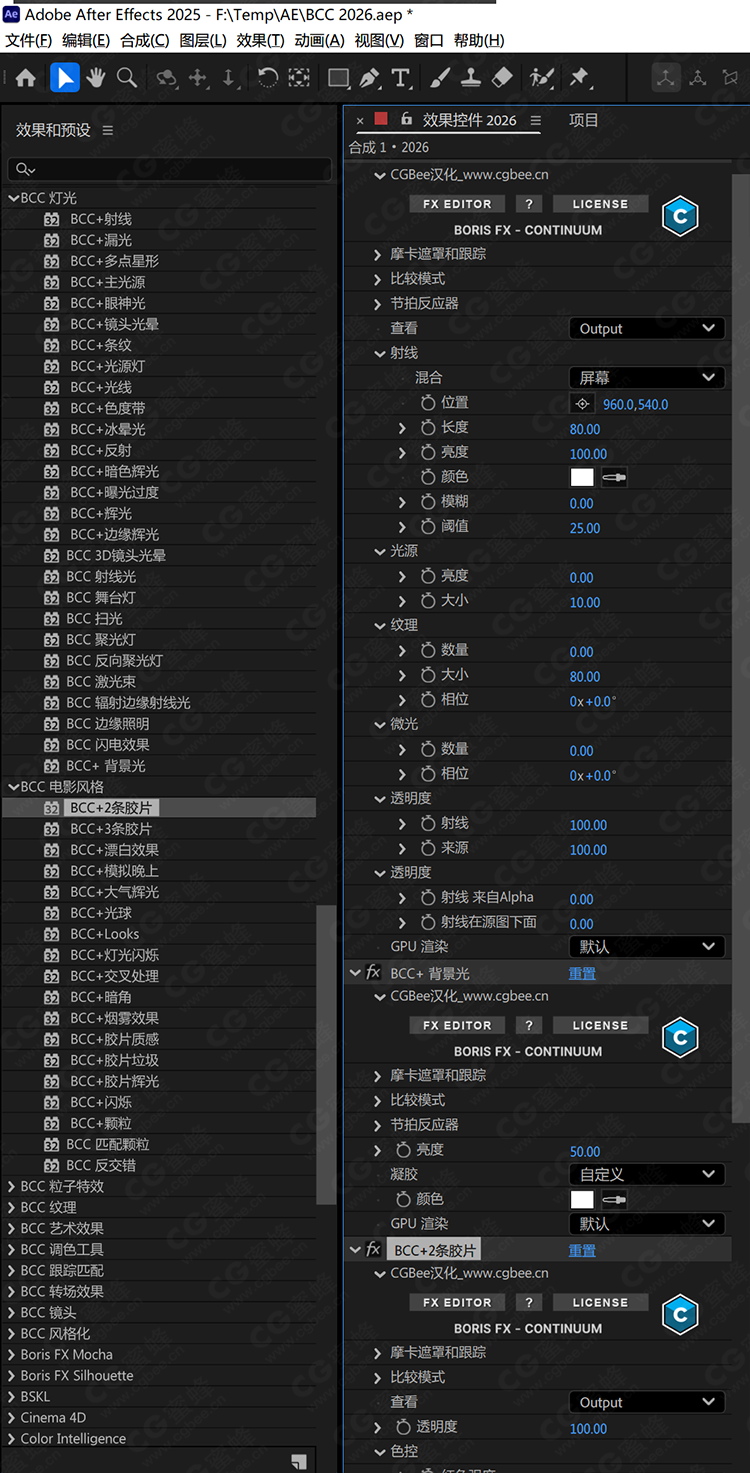
Task: Select the Hand tool
Action: [x=96, y=78]
